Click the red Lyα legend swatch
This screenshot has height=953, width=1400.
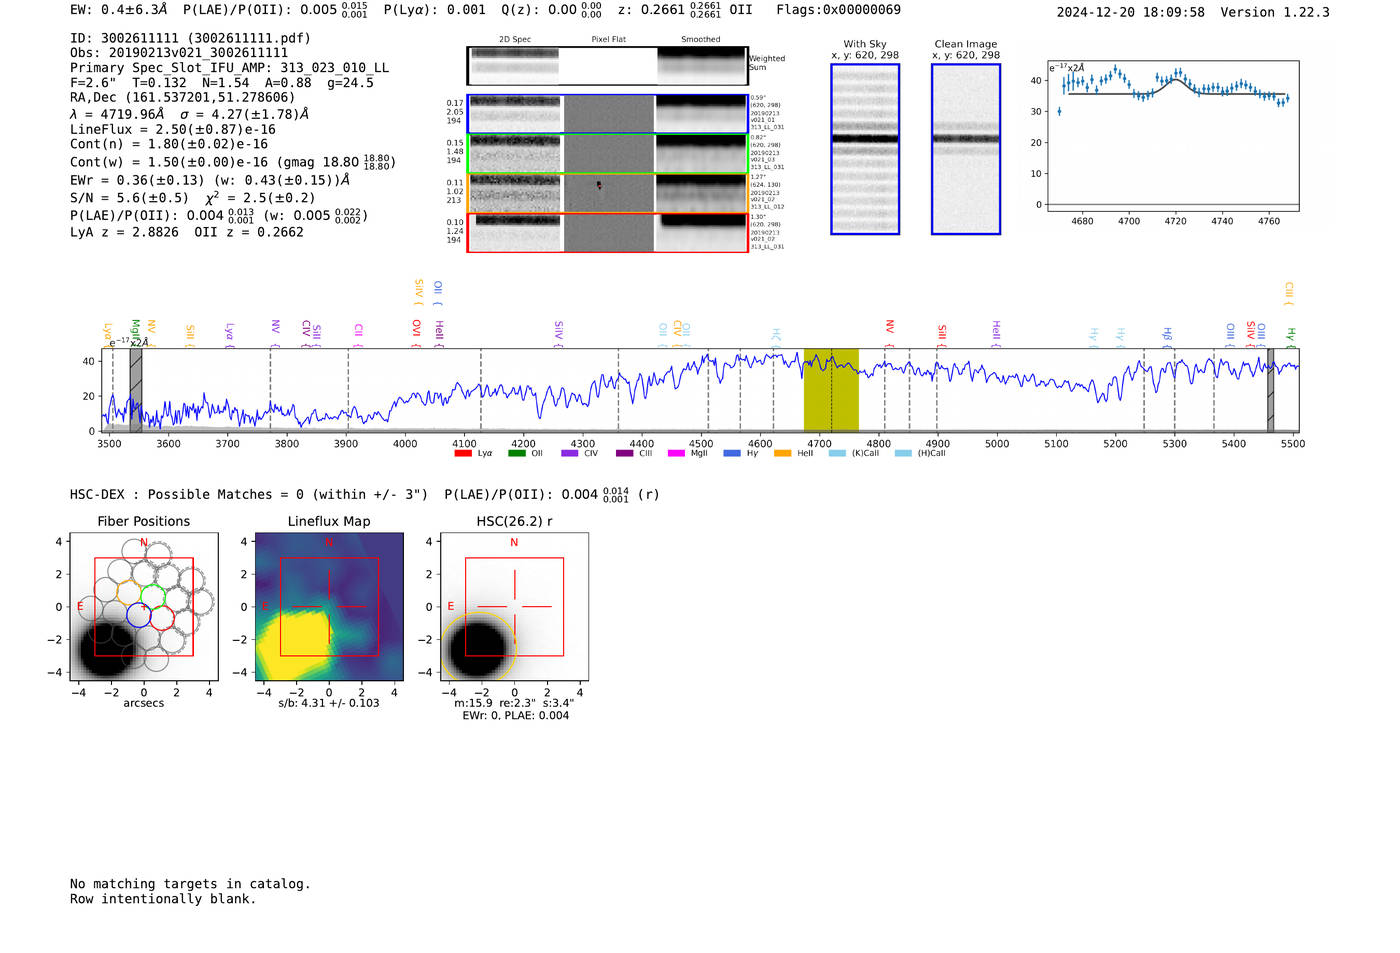(463, 454)
